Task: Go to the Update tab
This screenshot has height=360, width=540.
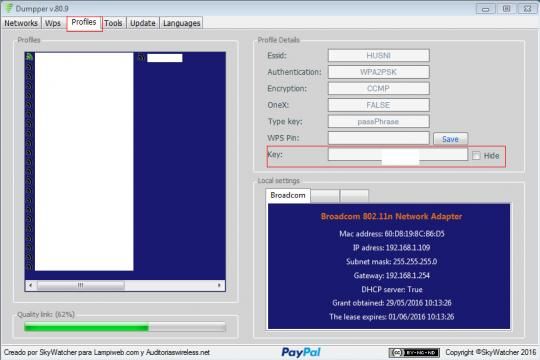Action: [143, 23]
